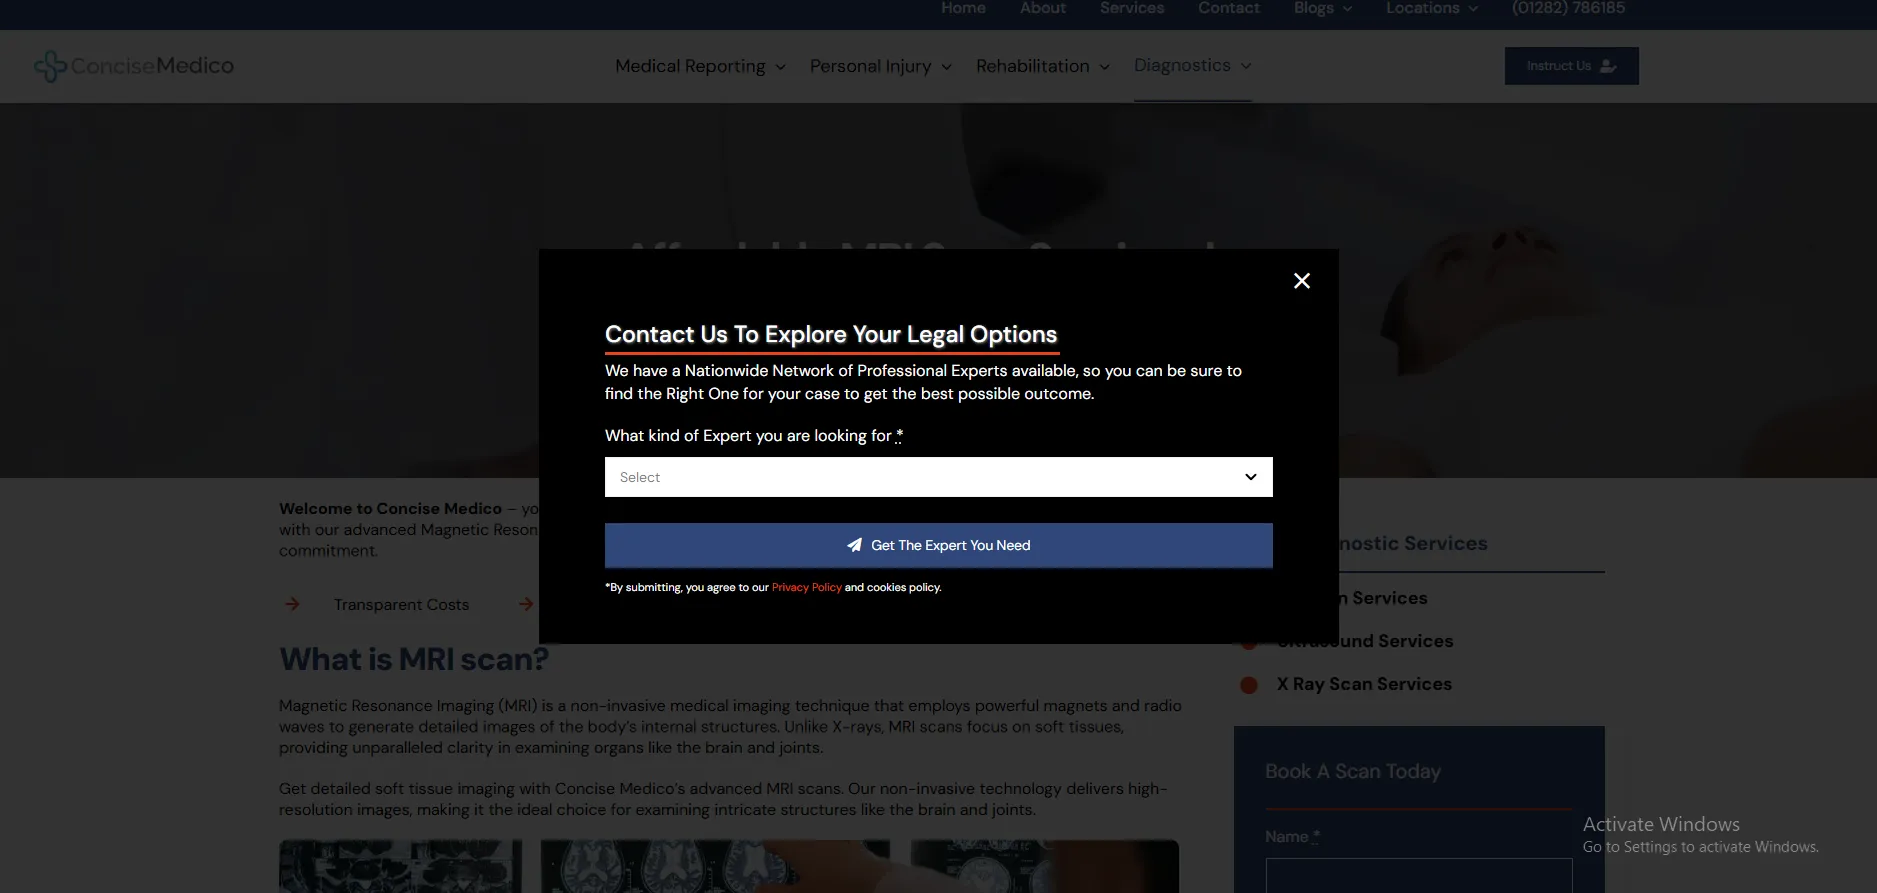The image size is (1877, 893).
Task: Expand the Rehabilitation menu
Action: coord(1042,66)
